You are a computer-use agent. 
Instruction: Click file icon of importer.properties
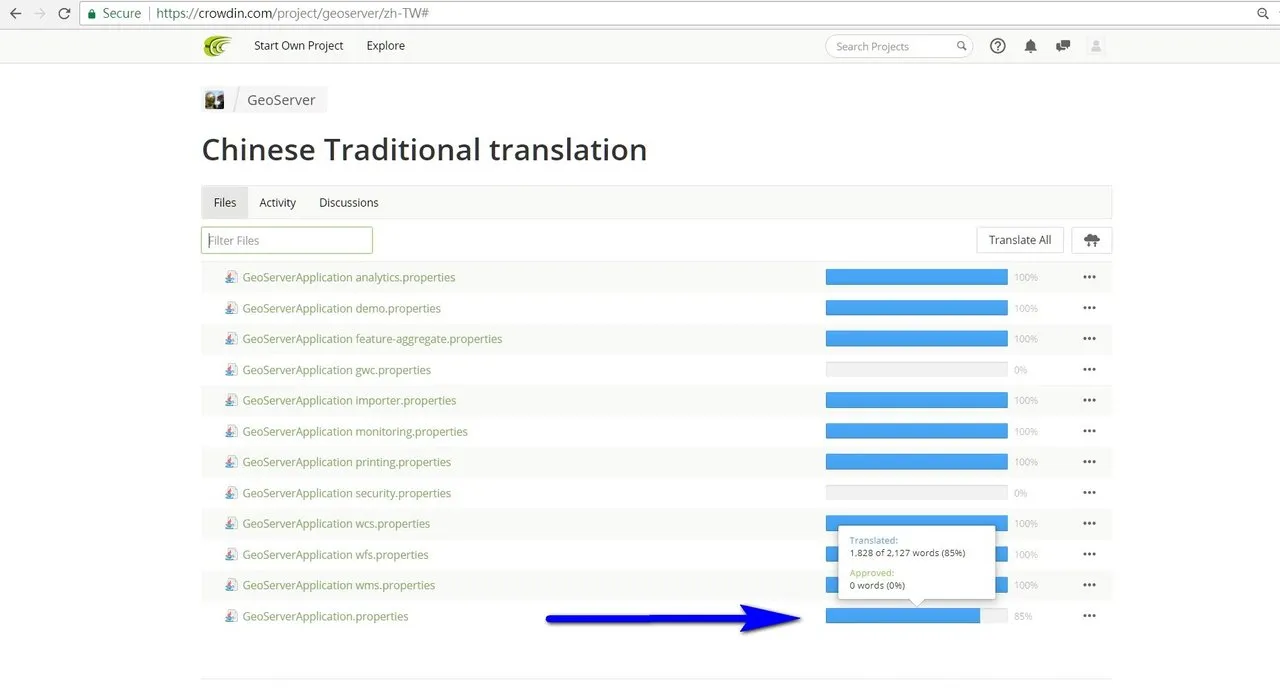(x=231, y=400)
